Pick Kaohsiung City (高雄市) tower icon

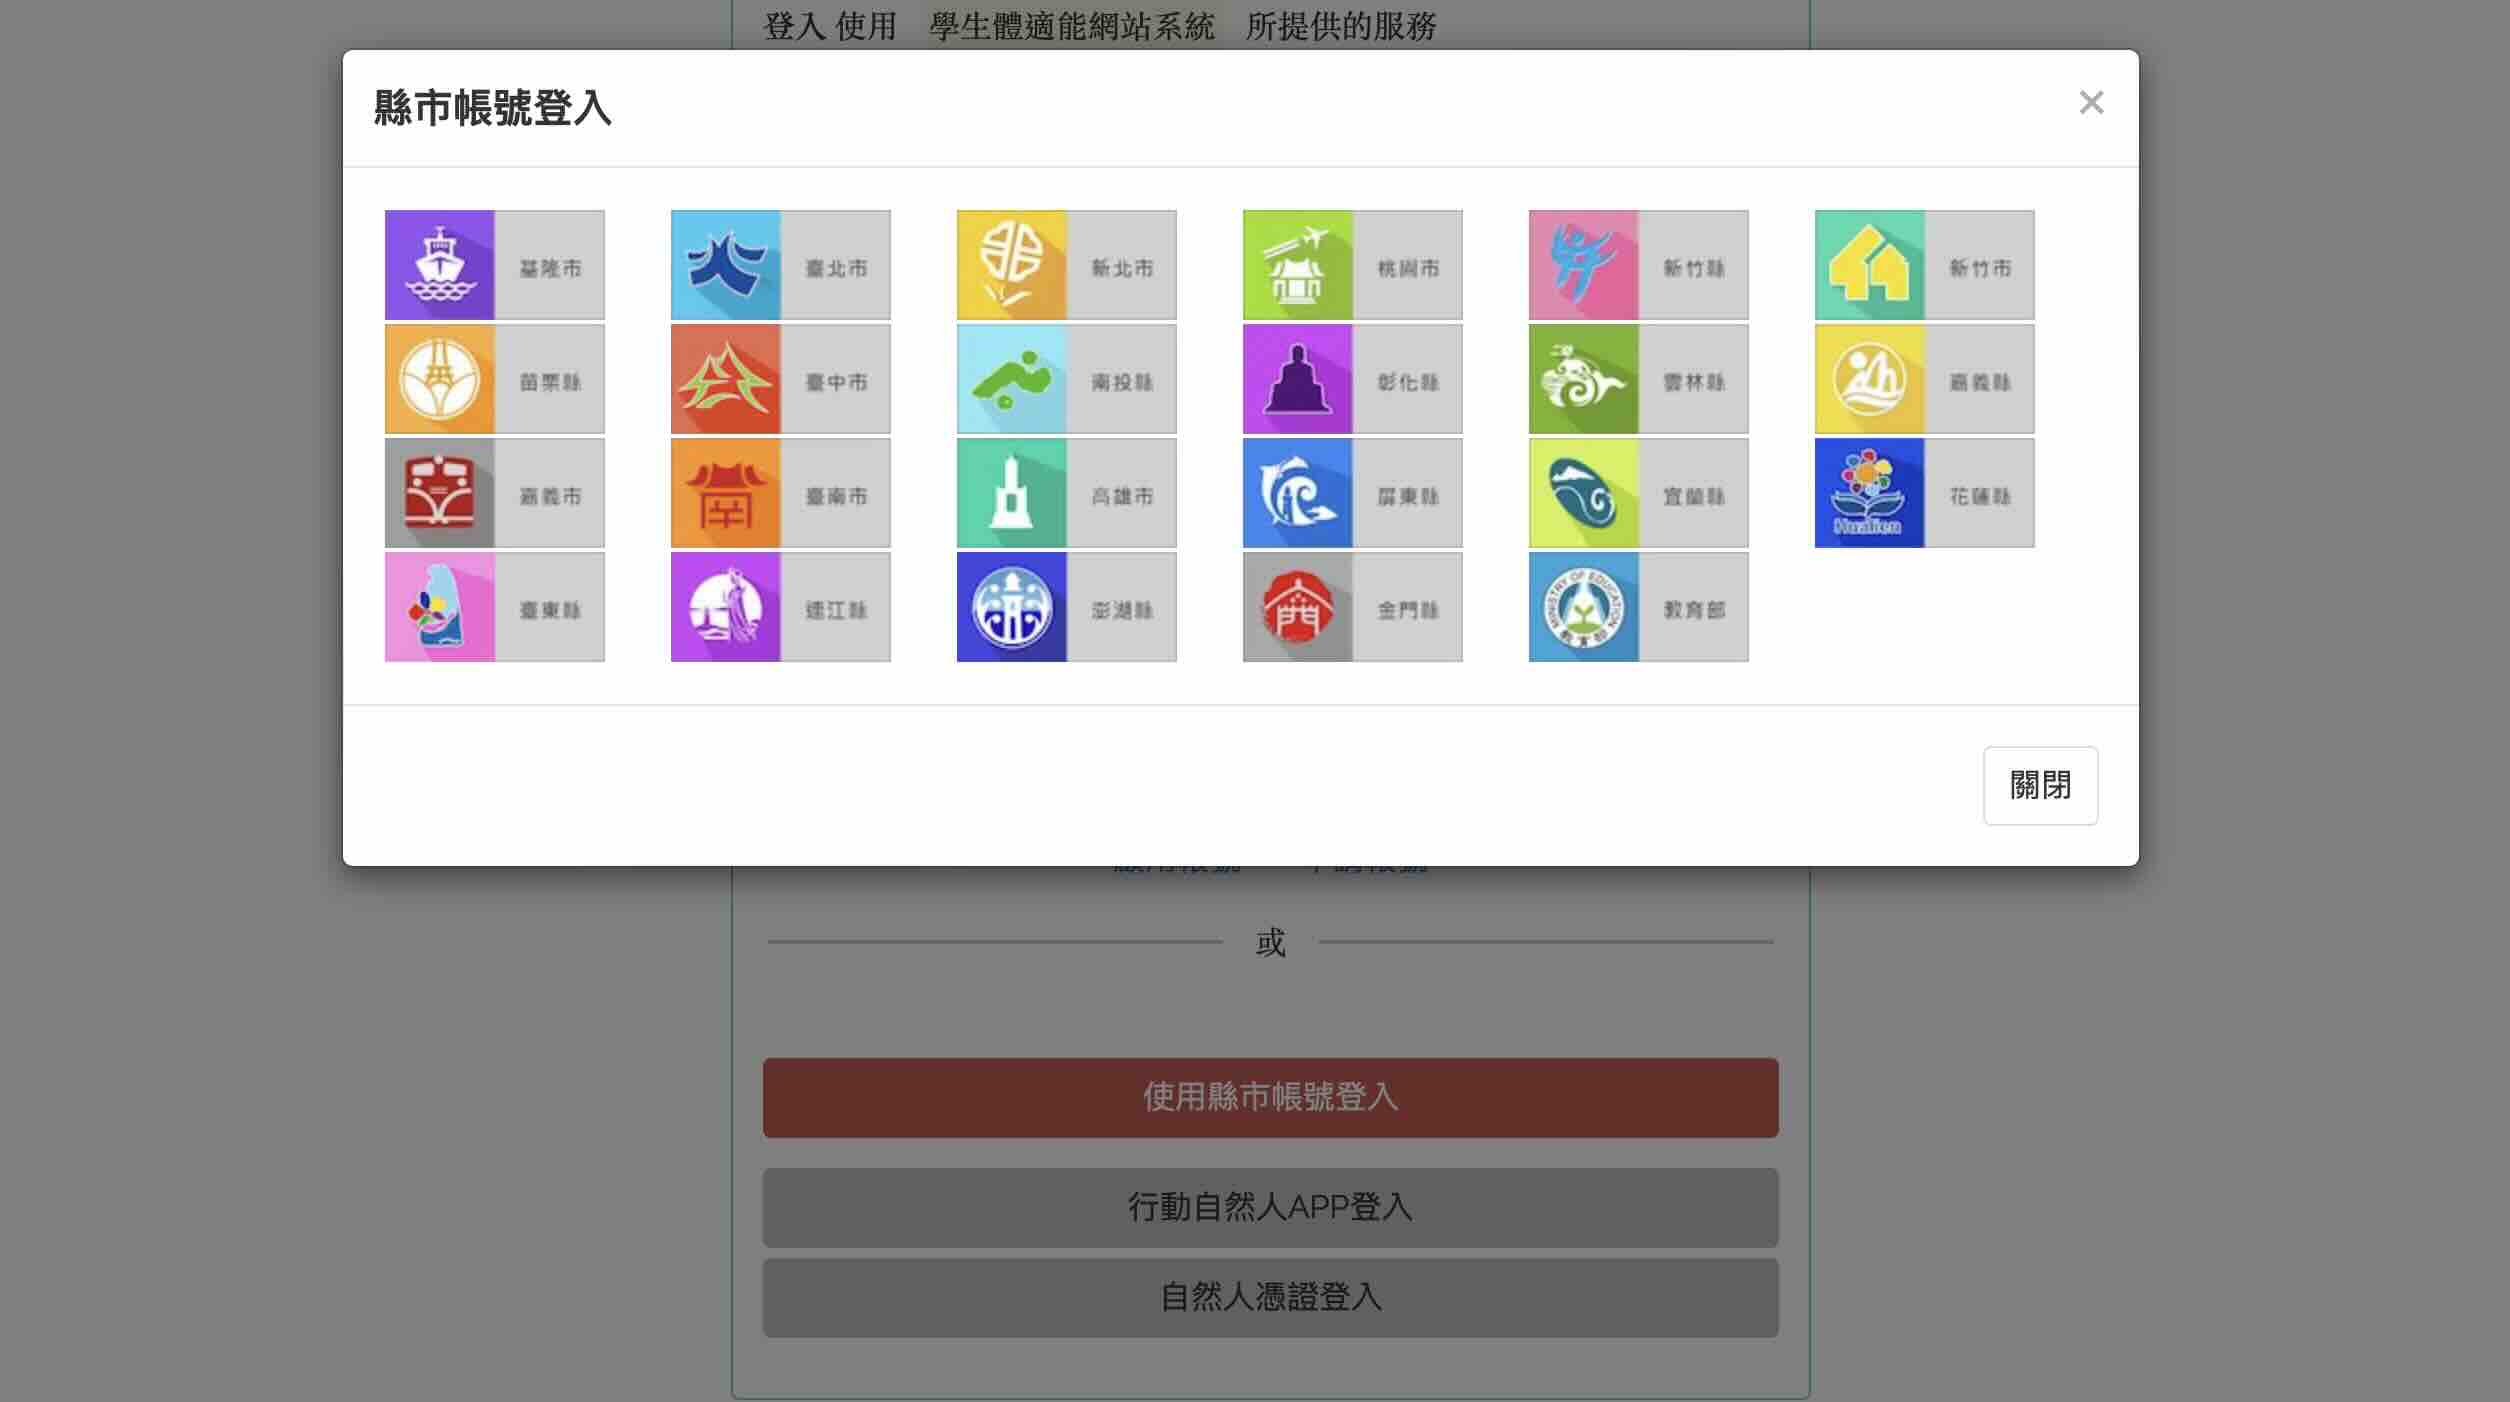click(x=1012, y=493)
